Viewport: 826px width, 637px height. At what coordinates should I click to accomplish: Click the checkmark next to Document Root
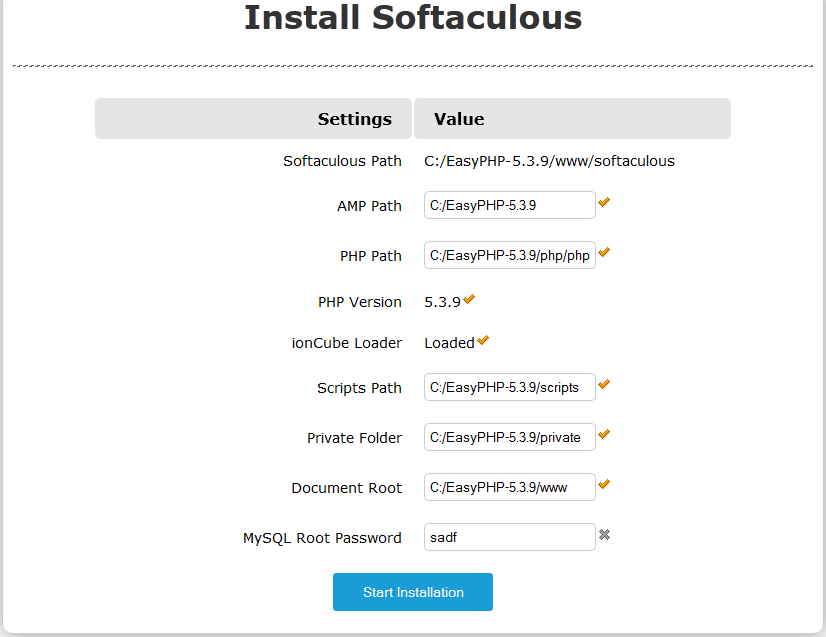point(604,484)
